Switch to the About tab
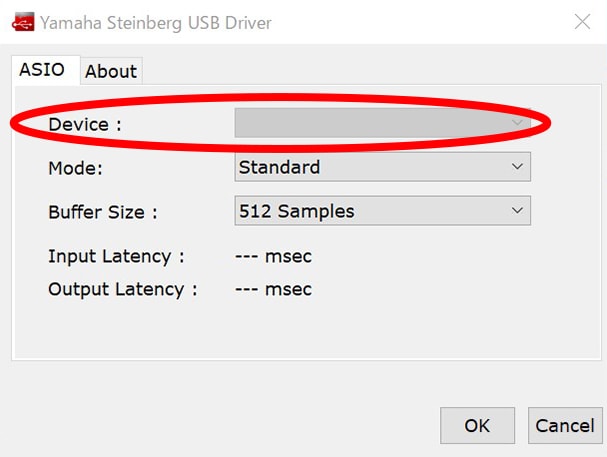The image size is (607, 457). [110, 71]
